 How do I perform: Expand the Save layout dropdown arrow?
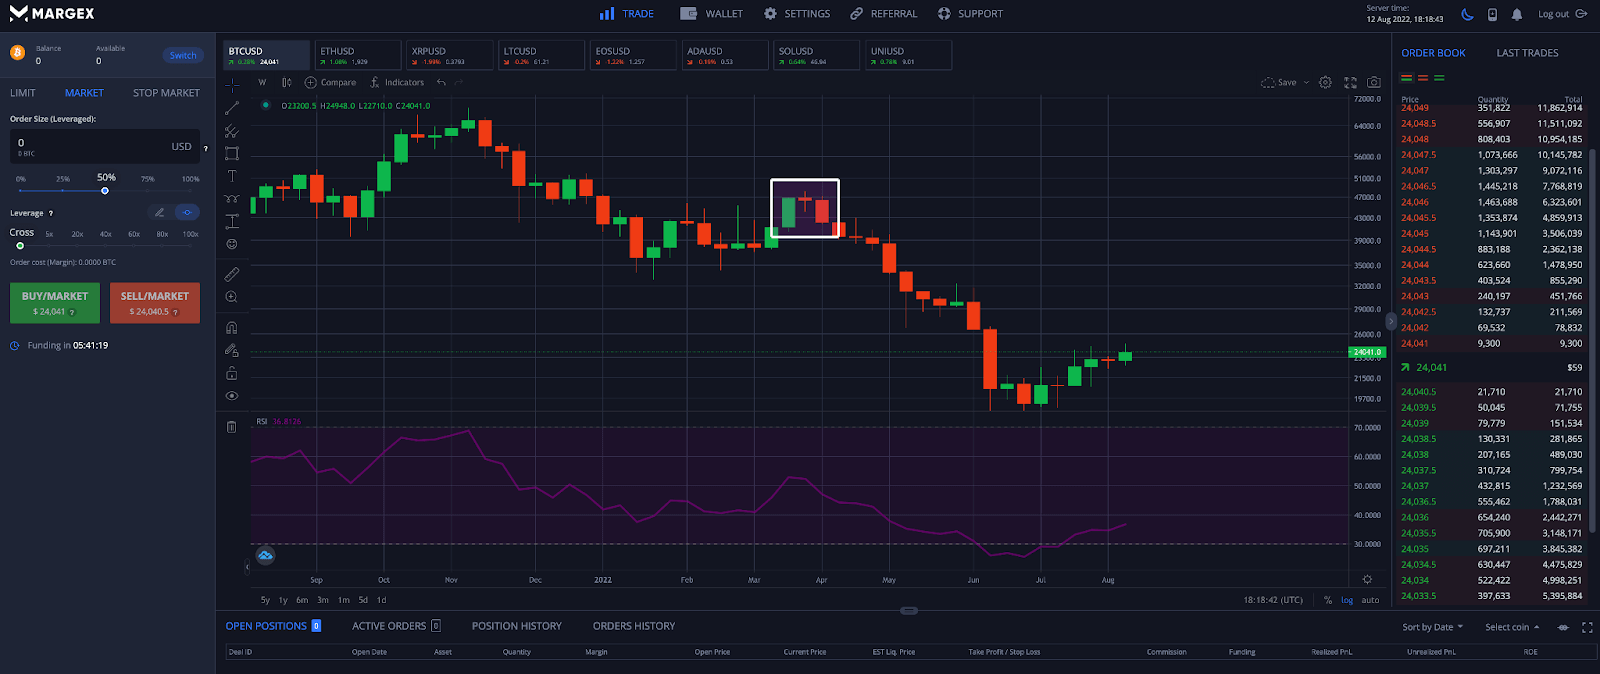click(x=1306, y=83)
